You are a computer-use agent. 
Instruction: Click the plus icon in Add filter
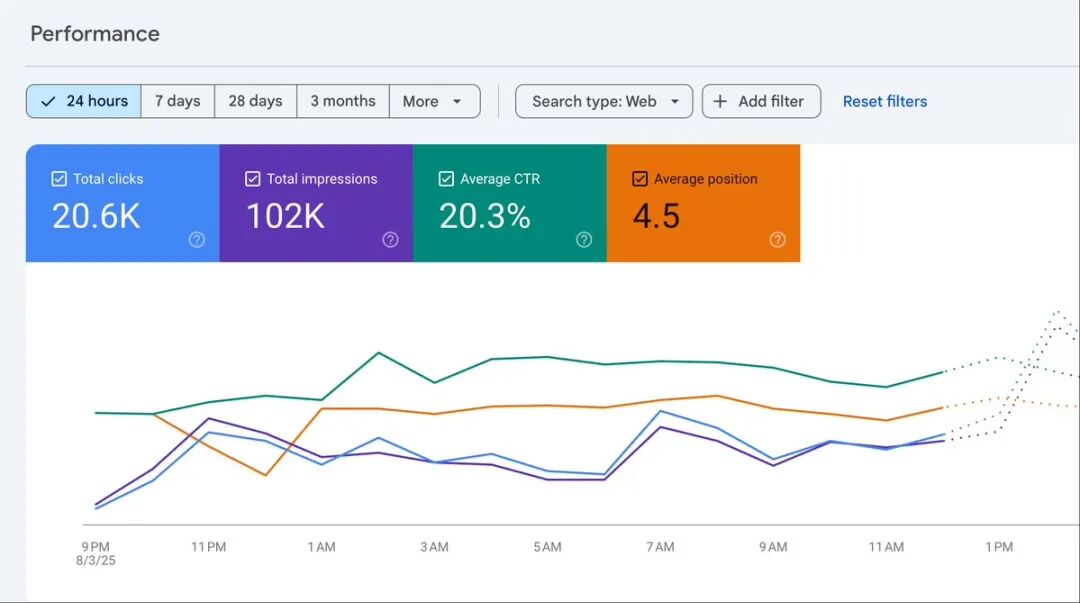point(720,101)
